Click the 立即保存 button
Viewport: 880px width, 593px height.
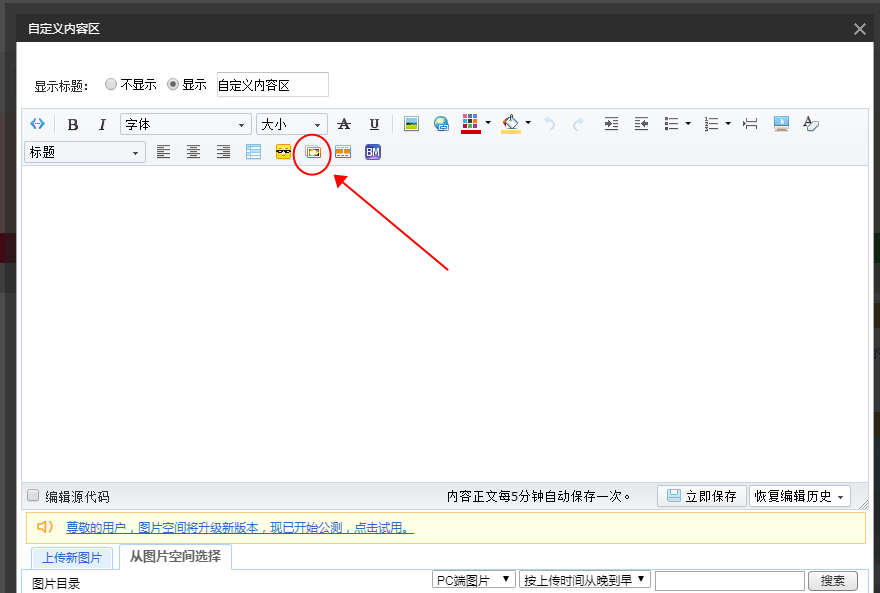(701, 496)
